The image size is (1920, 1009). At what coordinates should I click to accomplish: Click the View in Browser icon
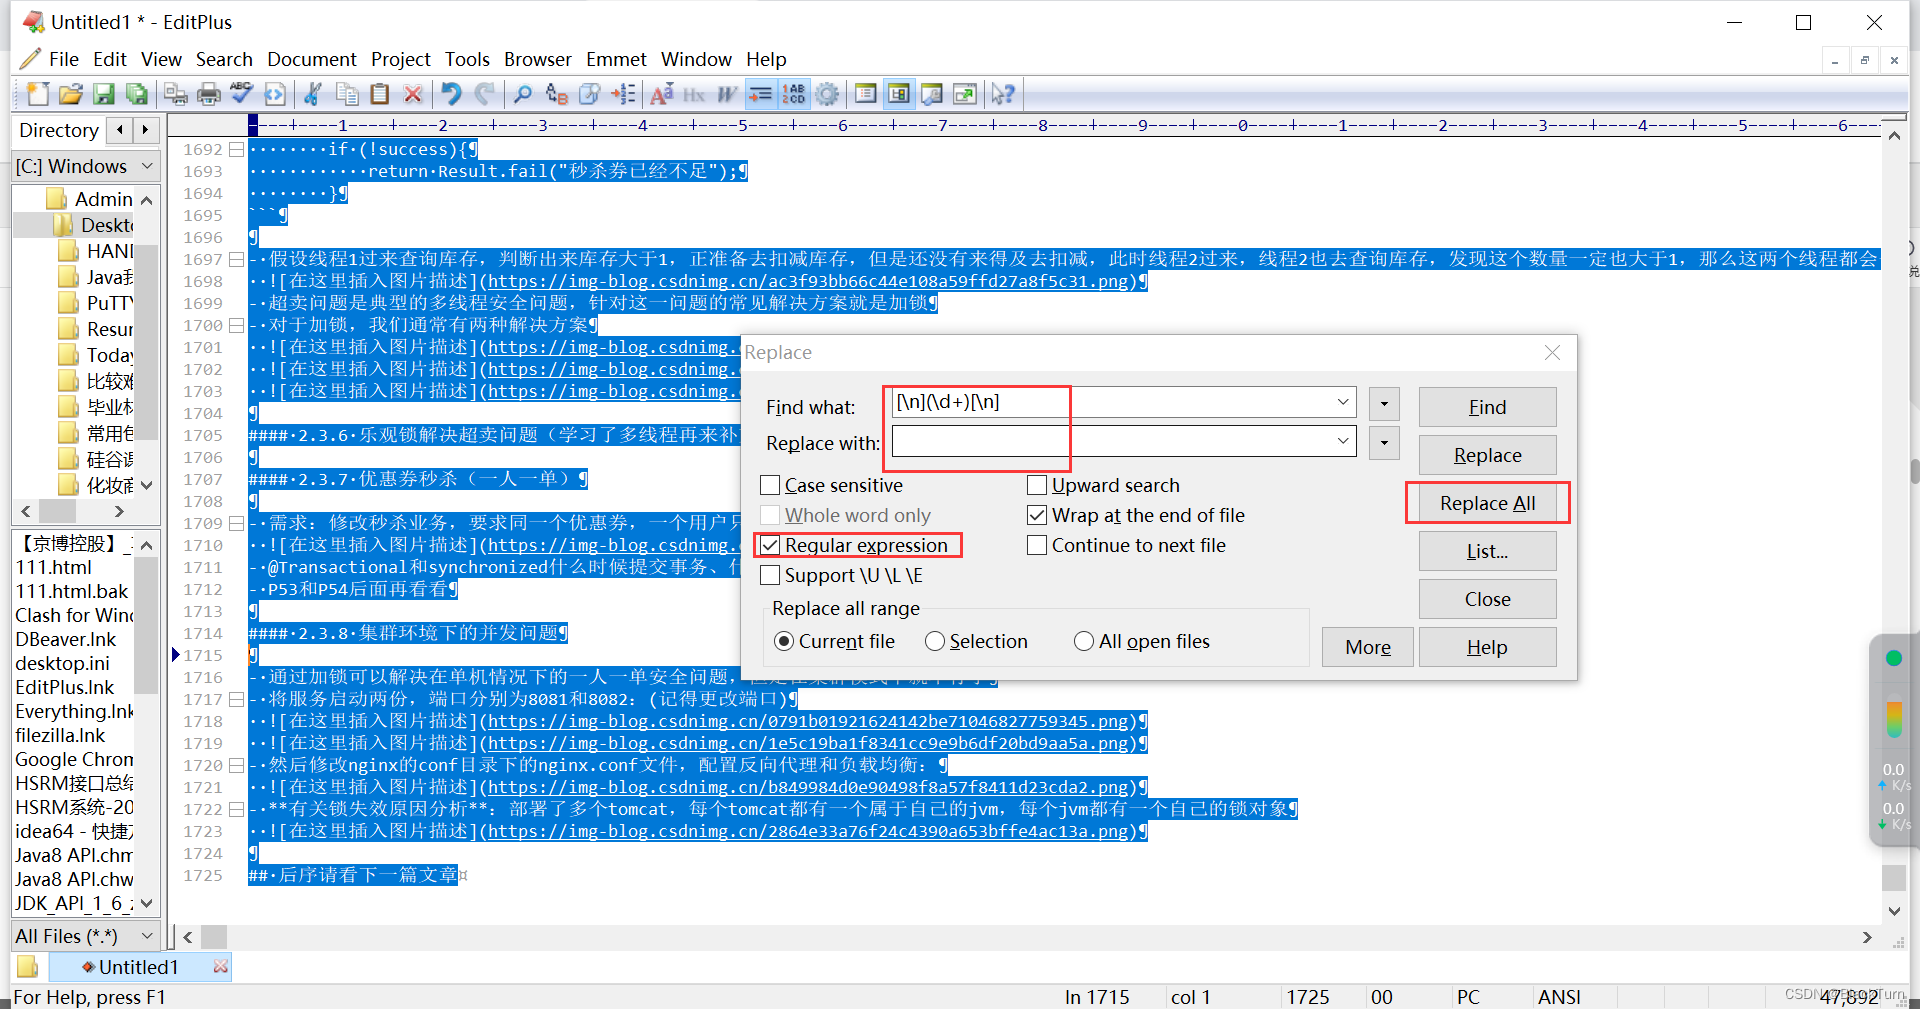[274, 94]
